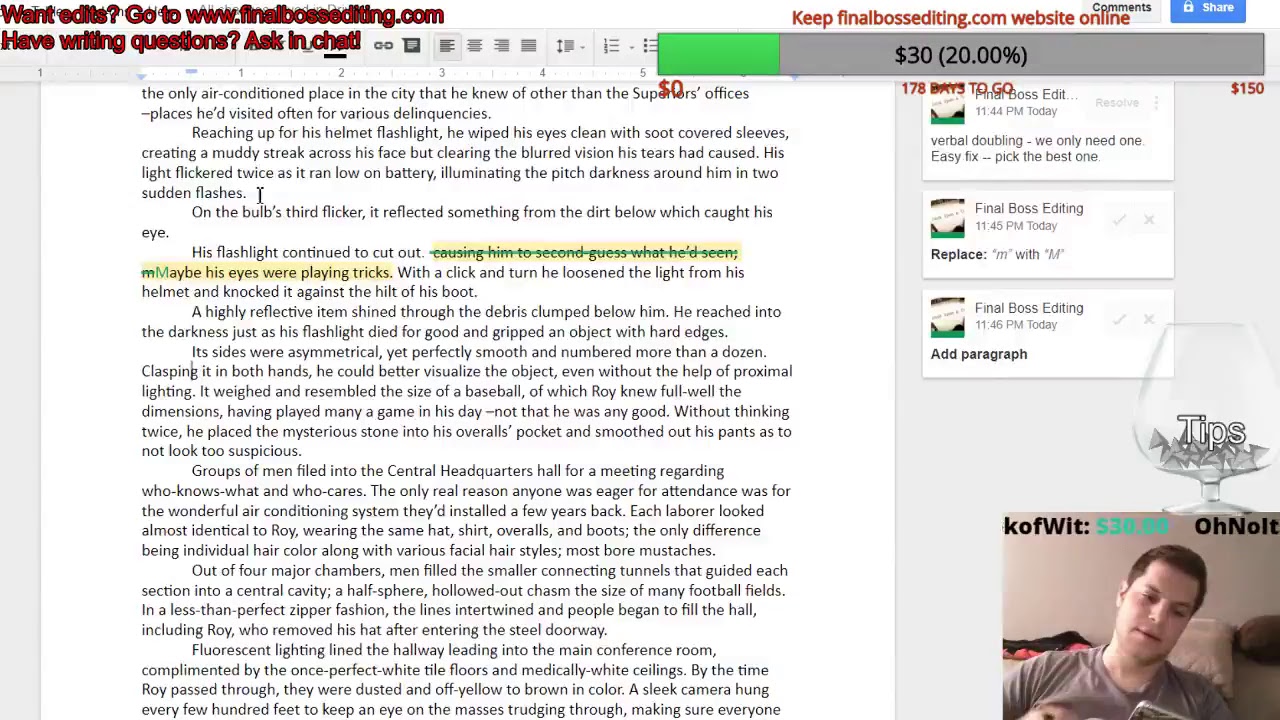Click the 11:46 PM Today timestamp
Viewport: 1280px width, 720px height.
coord(1017,325)
